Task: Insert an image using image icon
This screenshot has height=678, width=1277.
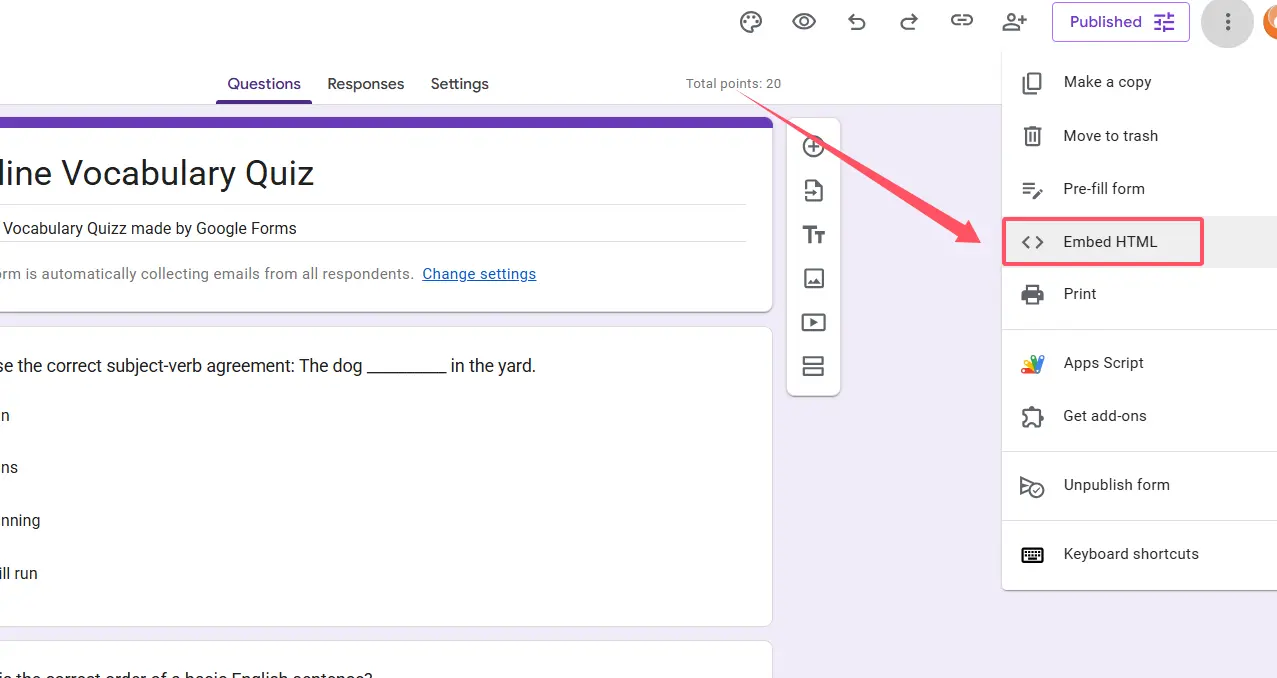Action: point(814,279)
